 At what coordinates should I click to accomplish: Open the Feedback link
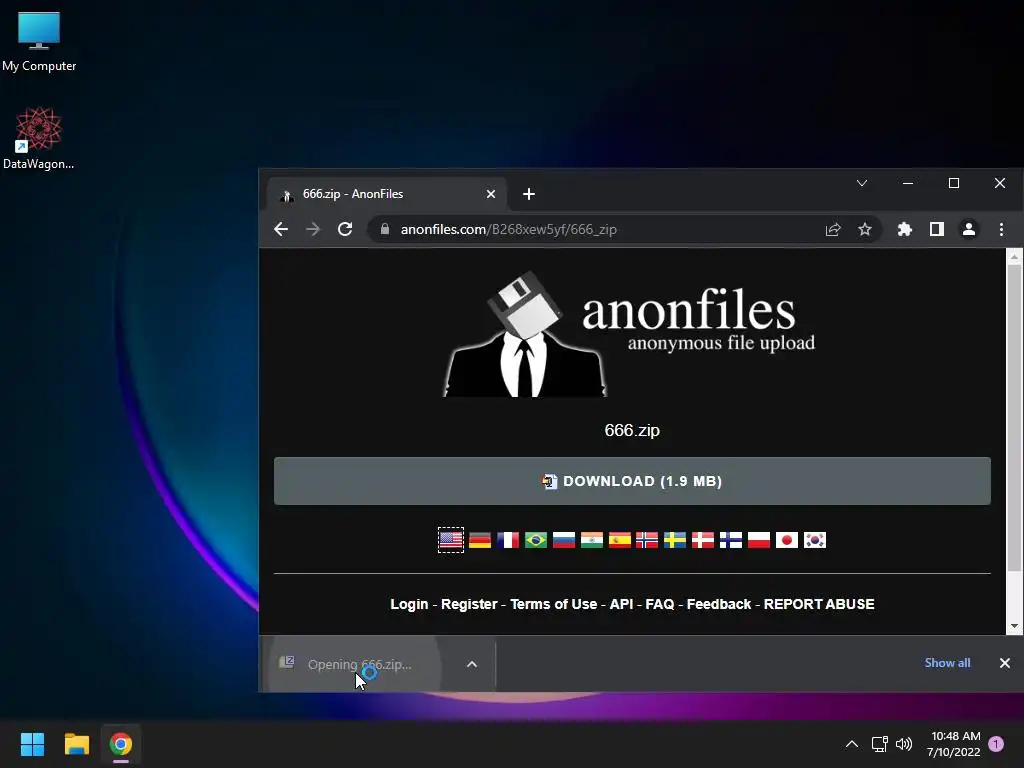pyautogui.click(x=719, y=604)
